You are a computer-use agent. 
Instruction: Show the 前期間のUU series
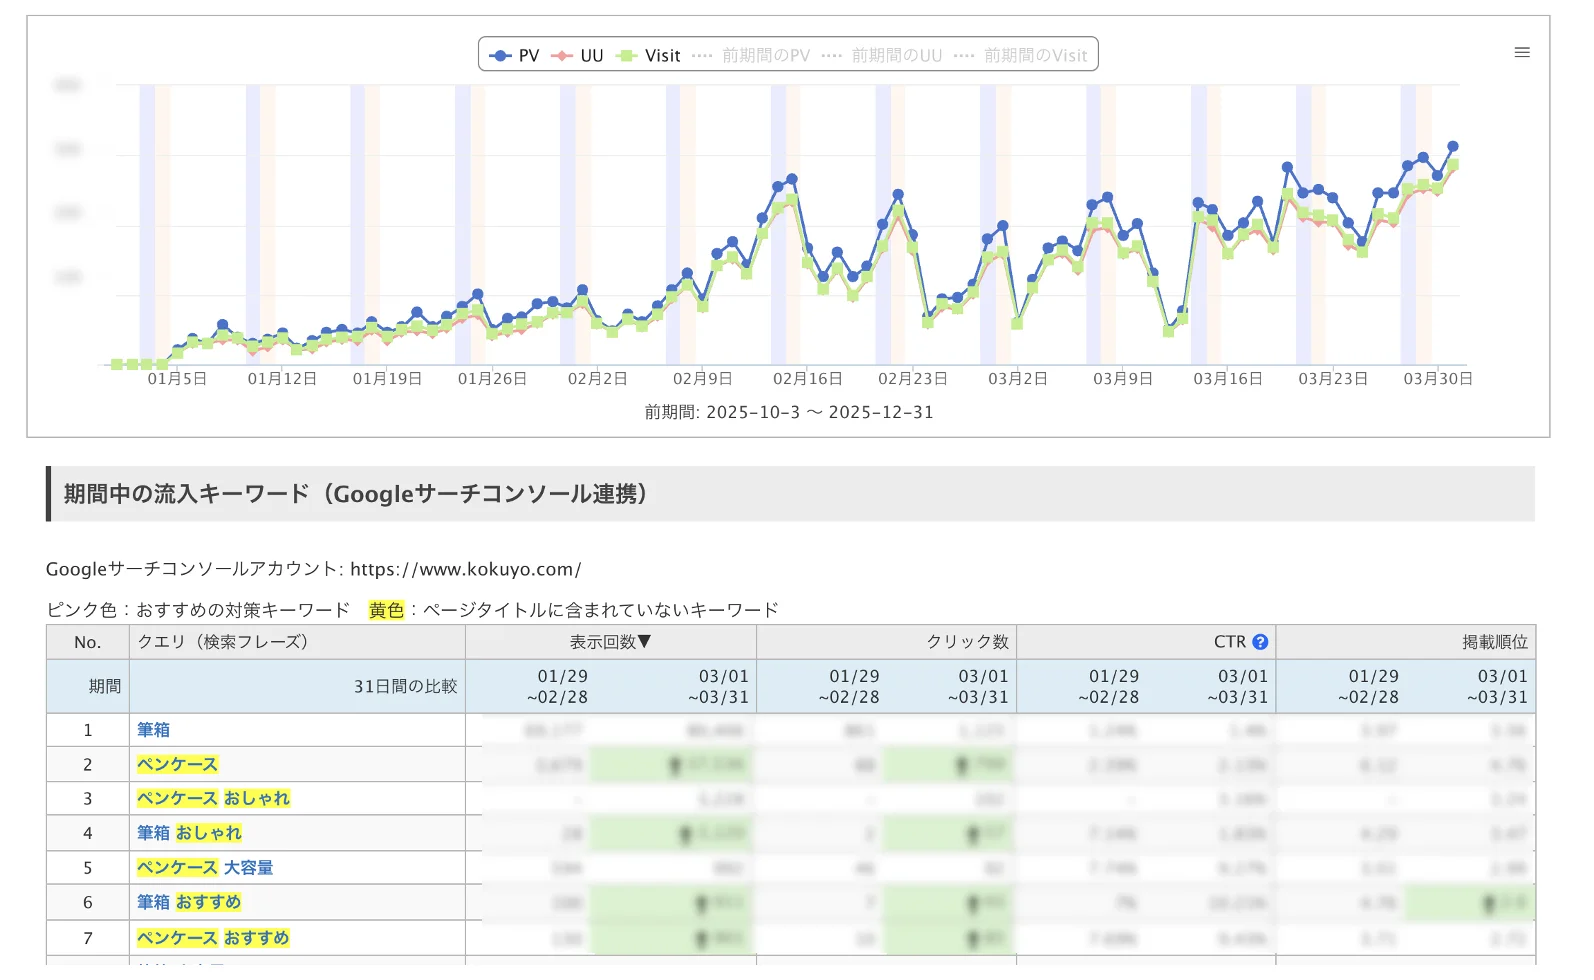coord(882,56)
